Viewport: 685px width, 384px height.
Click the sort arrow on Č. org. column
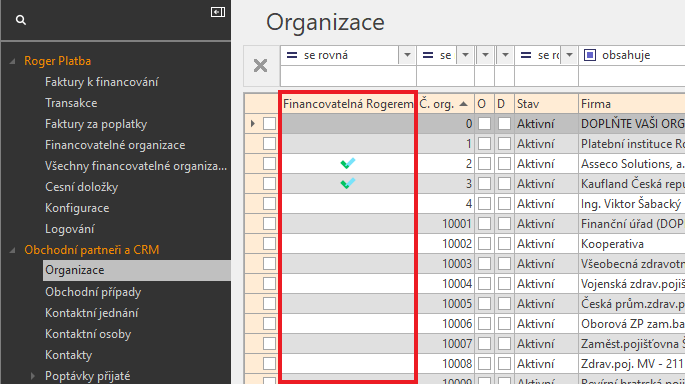[464, 104]
